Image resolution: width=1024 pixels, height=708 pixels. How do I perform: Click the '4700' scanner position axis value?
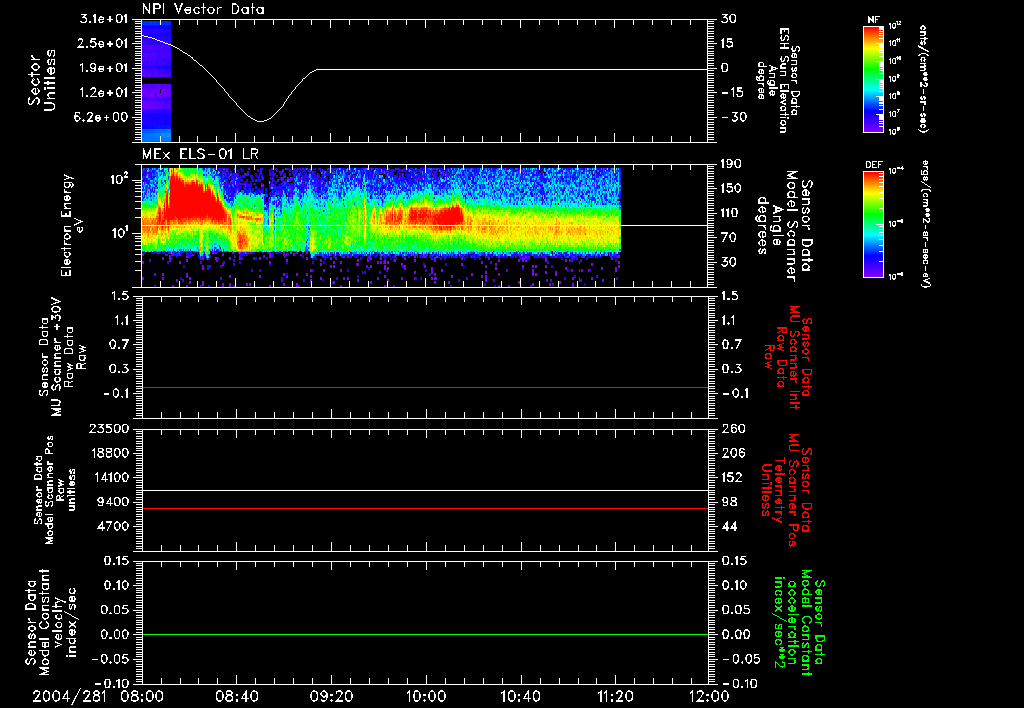tap(112, 526)
